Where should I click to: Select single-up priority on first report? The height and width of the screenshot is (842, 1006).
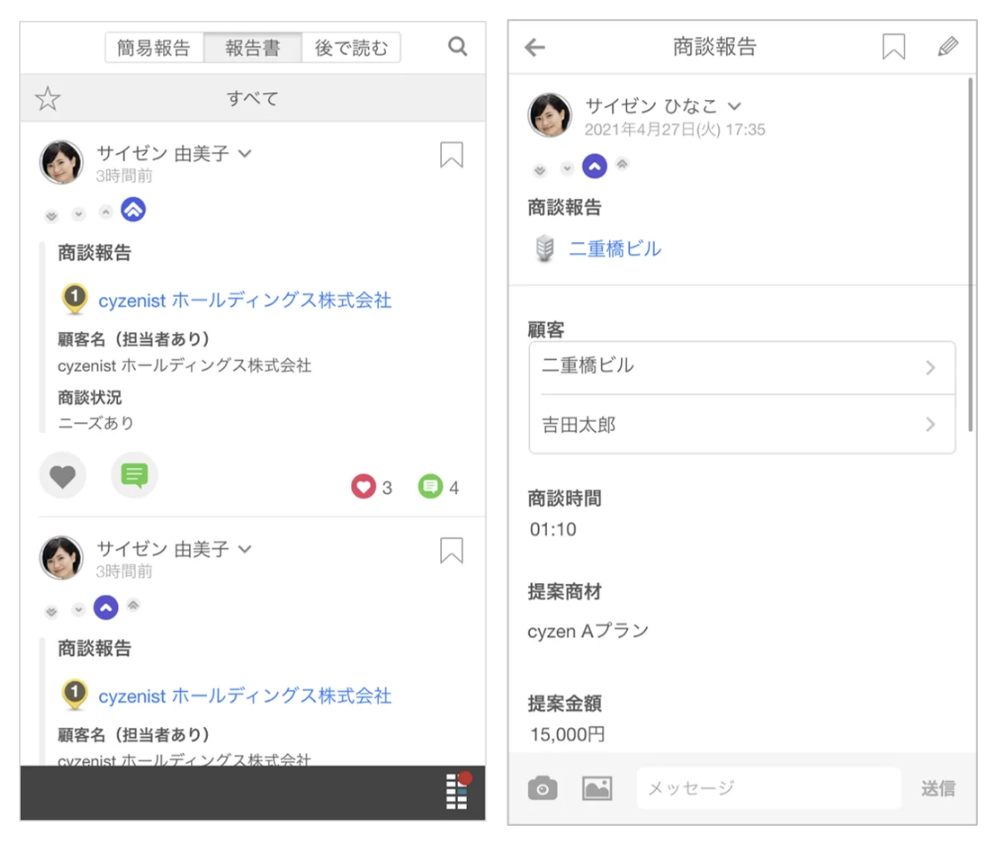(x=106, y=211)
